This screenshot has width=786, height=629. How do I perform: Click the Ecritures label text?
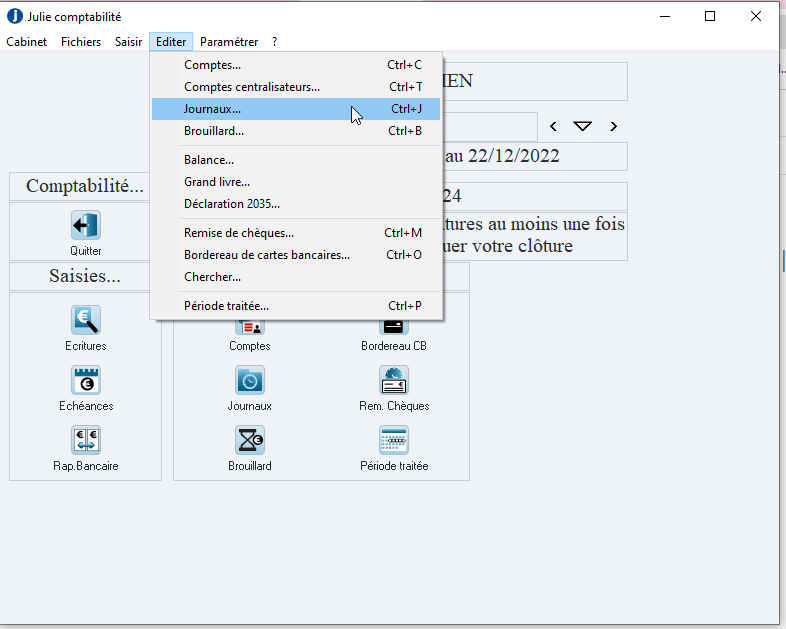[86, 346]
